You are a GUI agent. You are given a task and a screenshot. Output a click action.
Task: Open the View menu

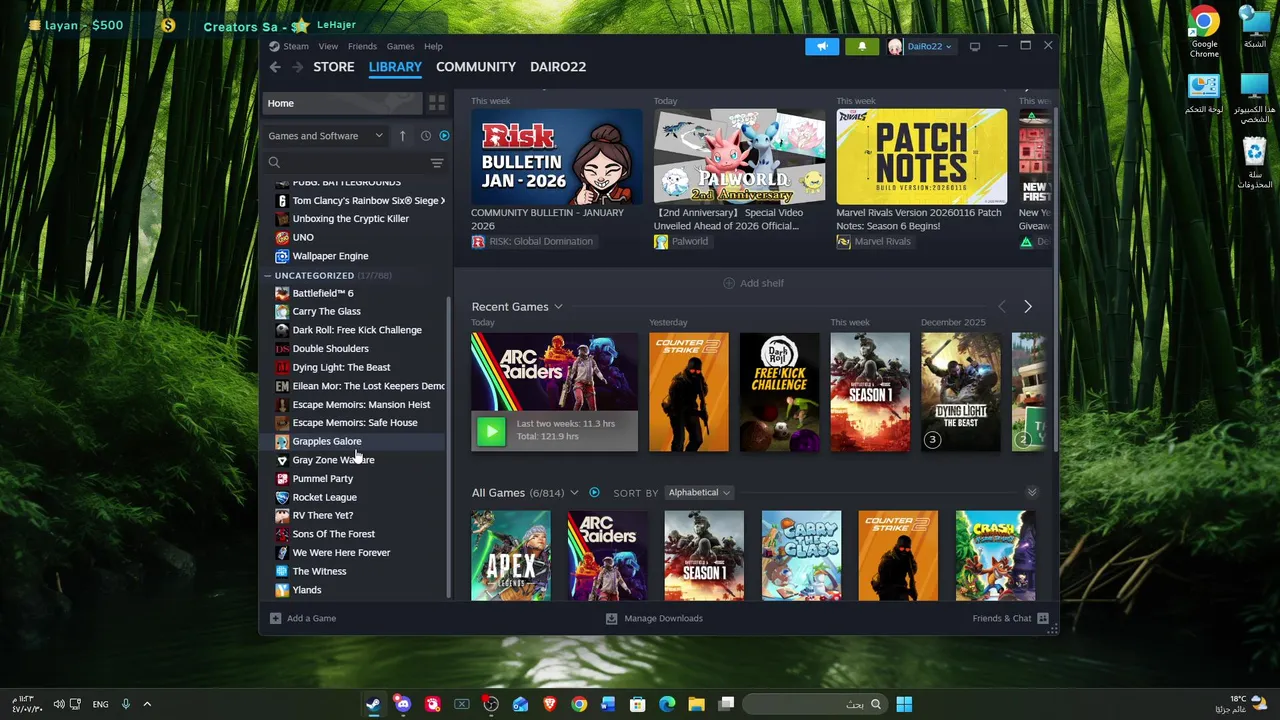pos(328,47)
